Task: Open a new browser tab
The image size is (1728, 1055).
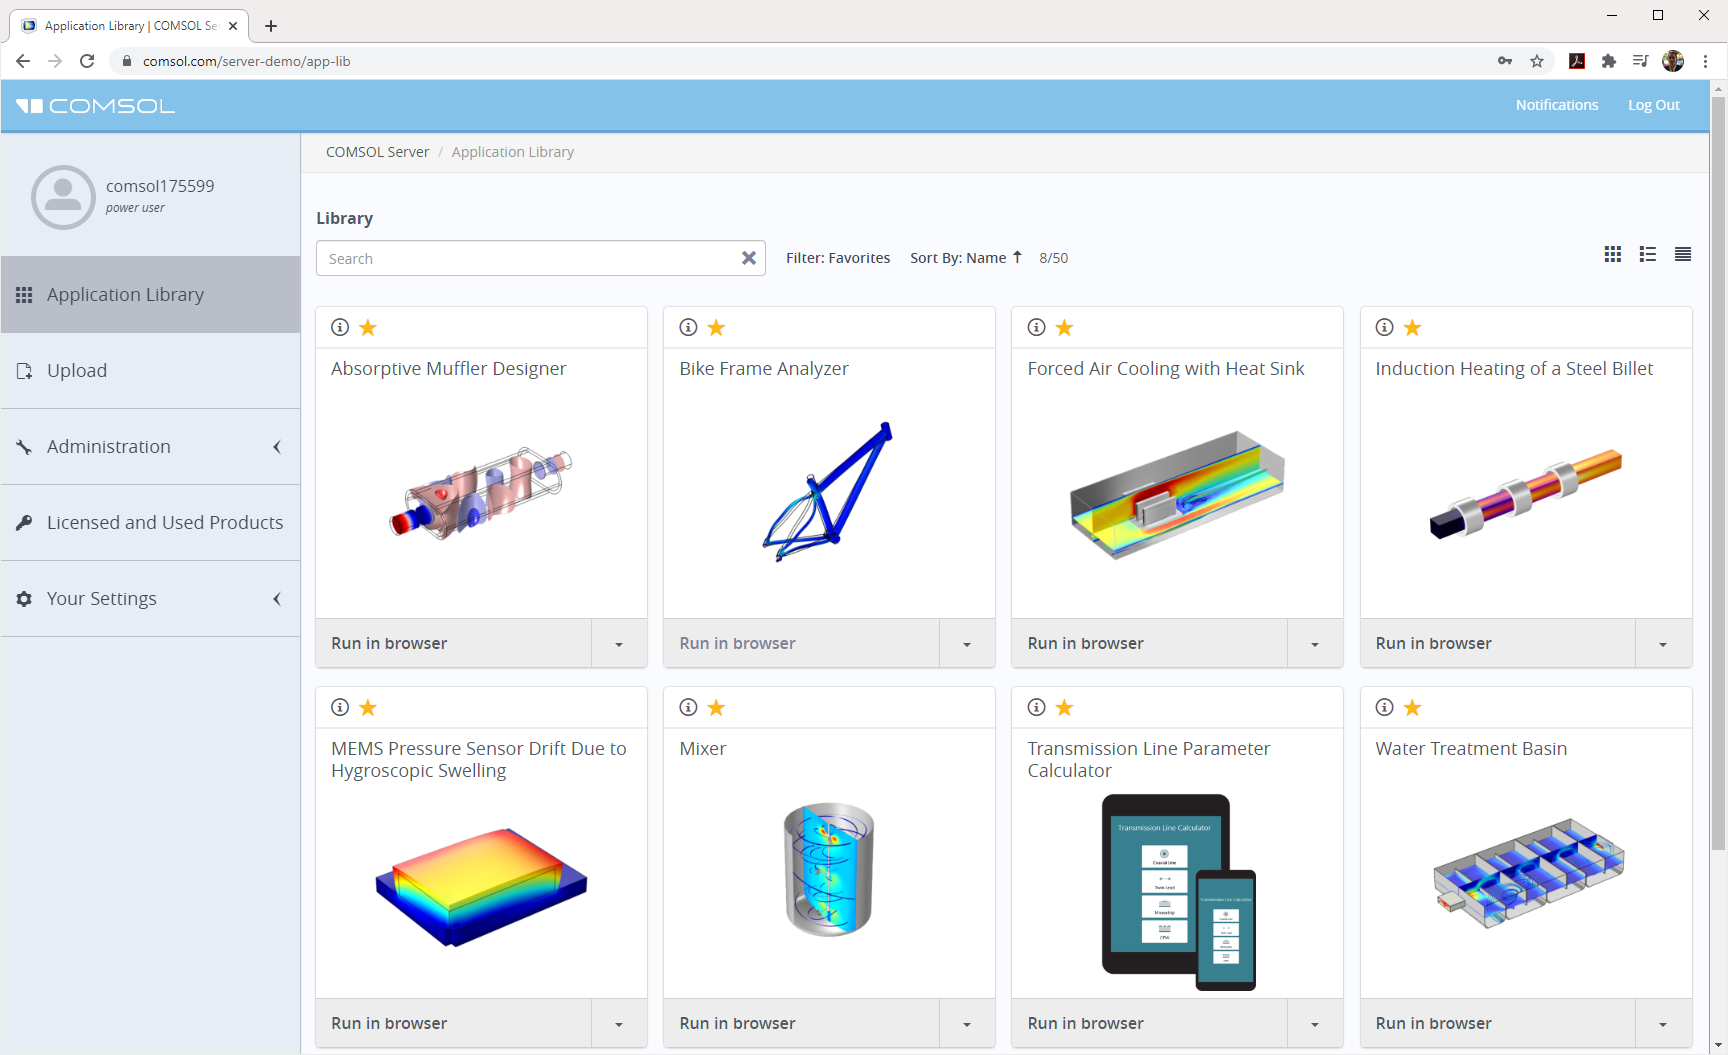Action: (271, 26)
